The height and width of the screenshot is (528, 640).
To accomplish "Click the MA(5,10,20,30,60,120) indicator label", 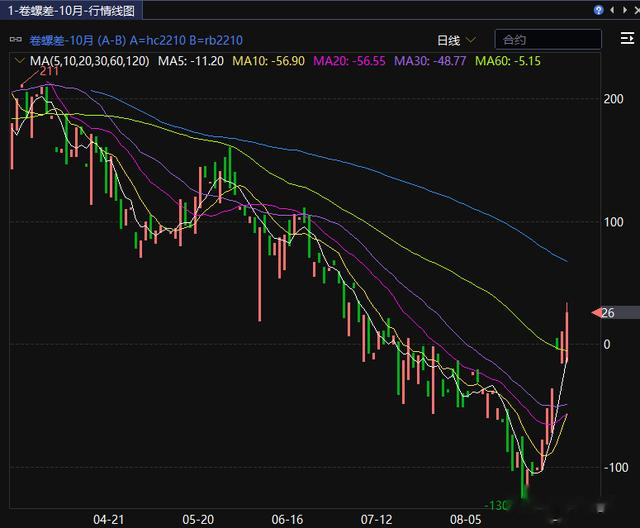I will click(x=89, y=61).
